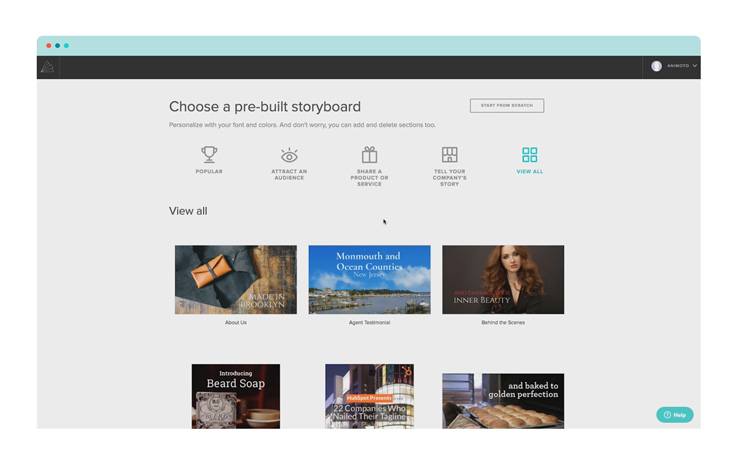The height and width of the screenshot is (465, 744).
Task: Select the Attract an Audience eye icon
Action: pos(289,155)
